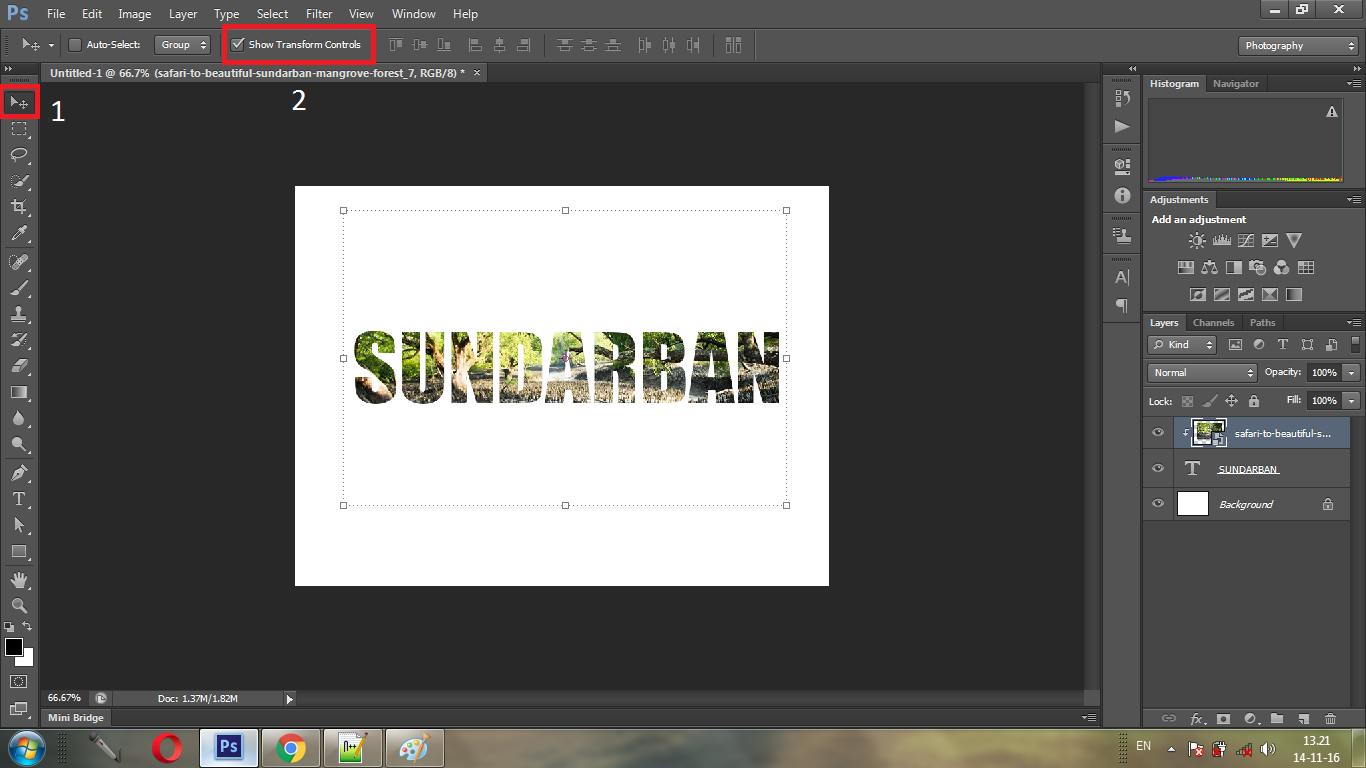
Task: Select the Hand tool
Action: 19,579
